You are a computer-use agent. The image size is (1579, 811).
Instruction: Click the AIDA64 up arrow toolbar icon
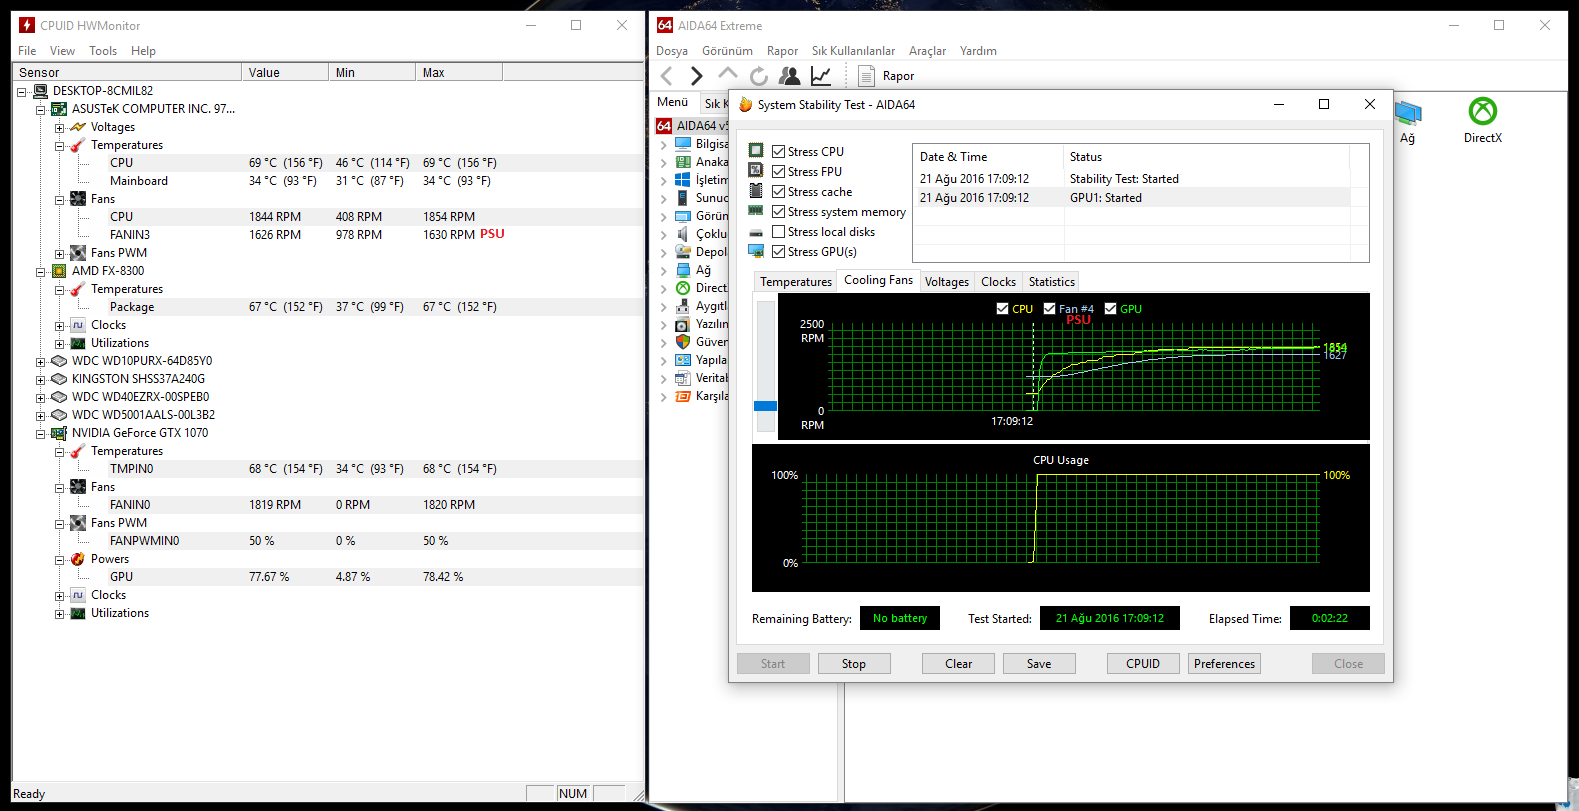click(x=728, y=75)
